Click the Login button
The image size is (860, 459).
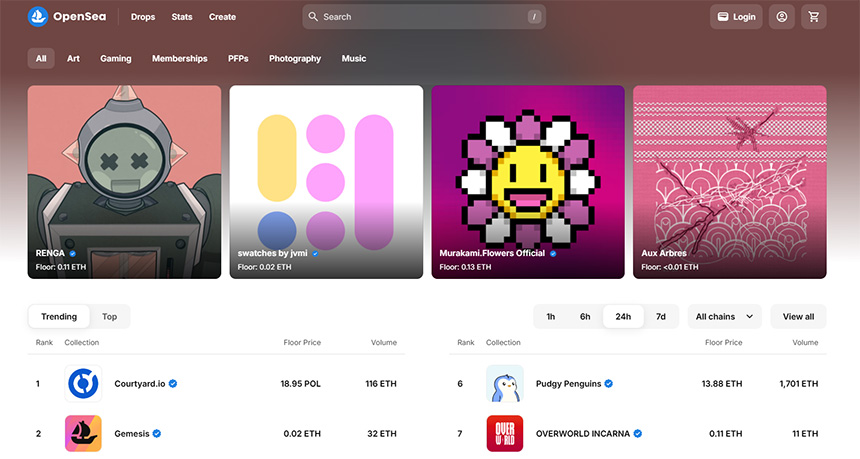(x=736, y=17)
